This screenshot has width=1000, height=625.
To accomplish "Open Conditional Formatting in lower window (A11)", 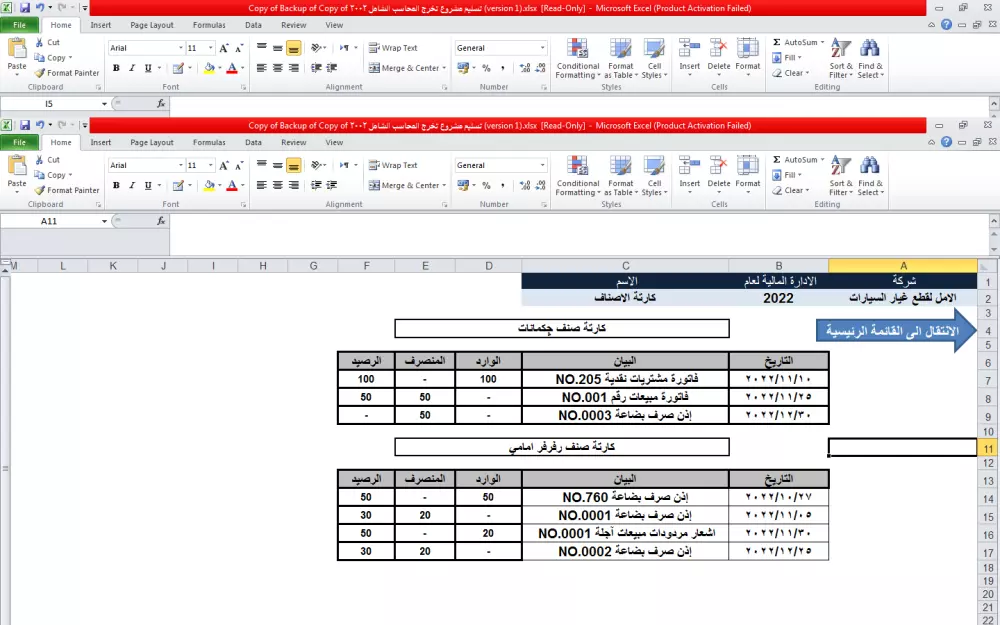I will pyautogui.click(x=578, y=175).
